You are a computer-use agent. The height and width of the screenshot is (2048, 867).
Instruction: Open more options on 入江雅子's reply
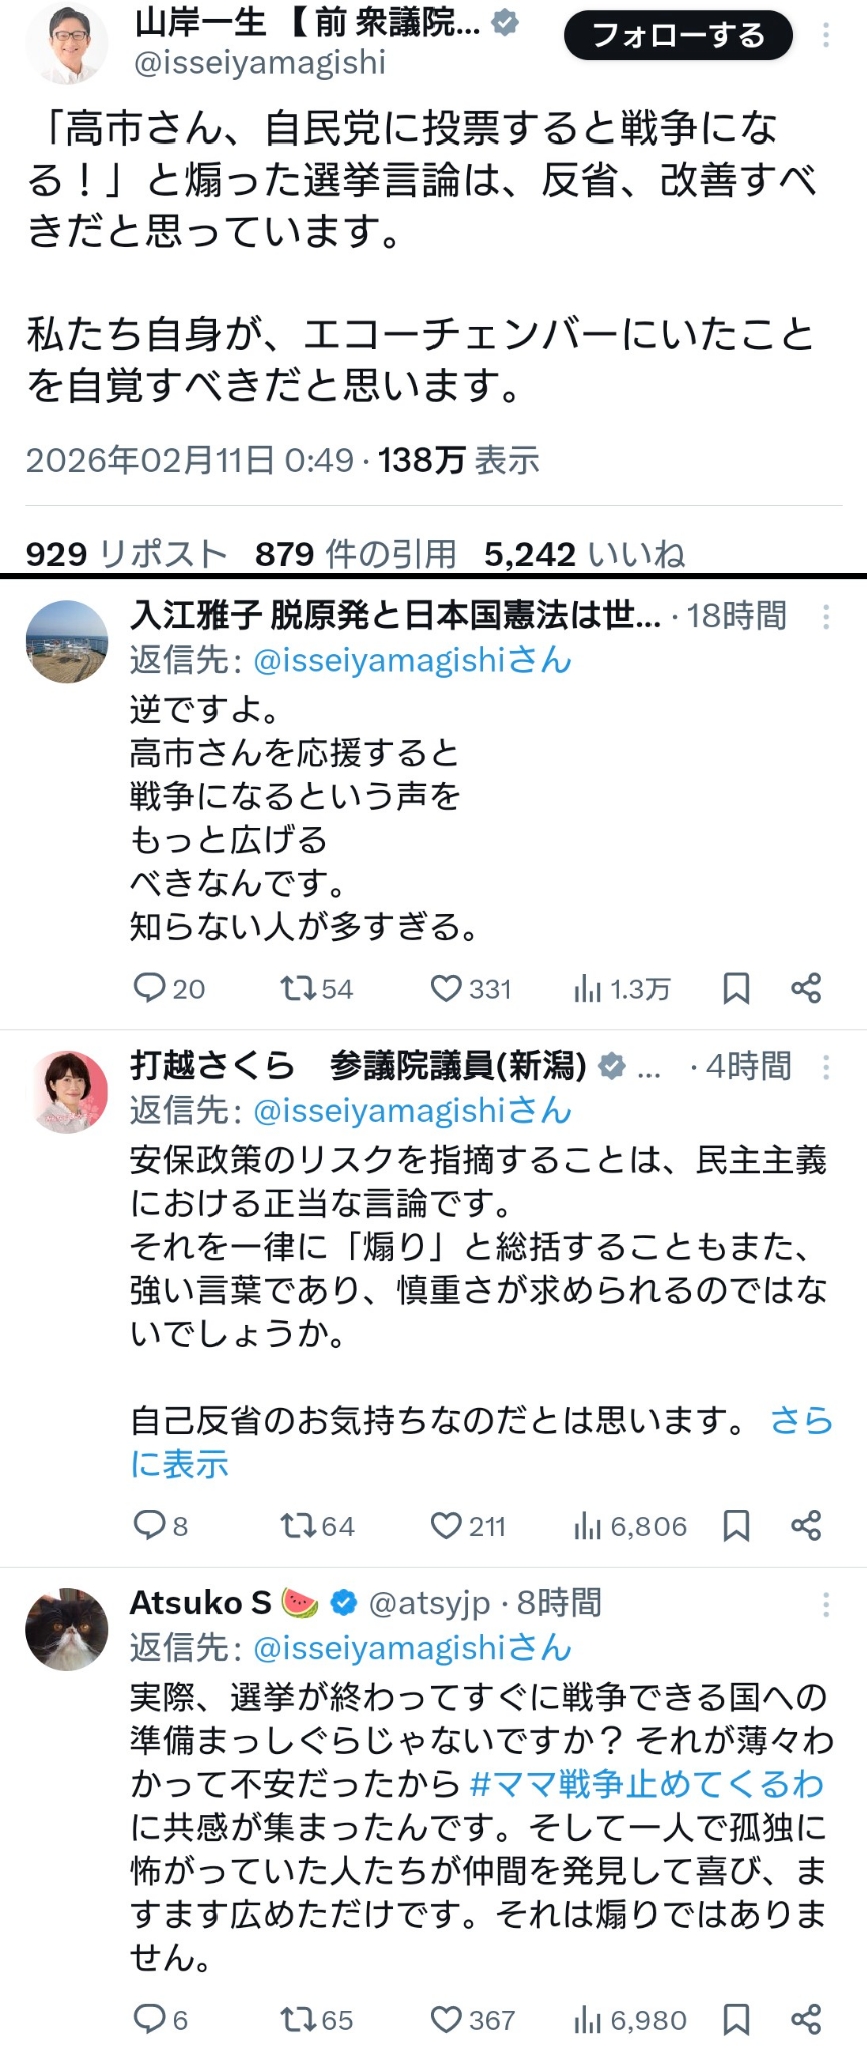[x=826, y=617]
